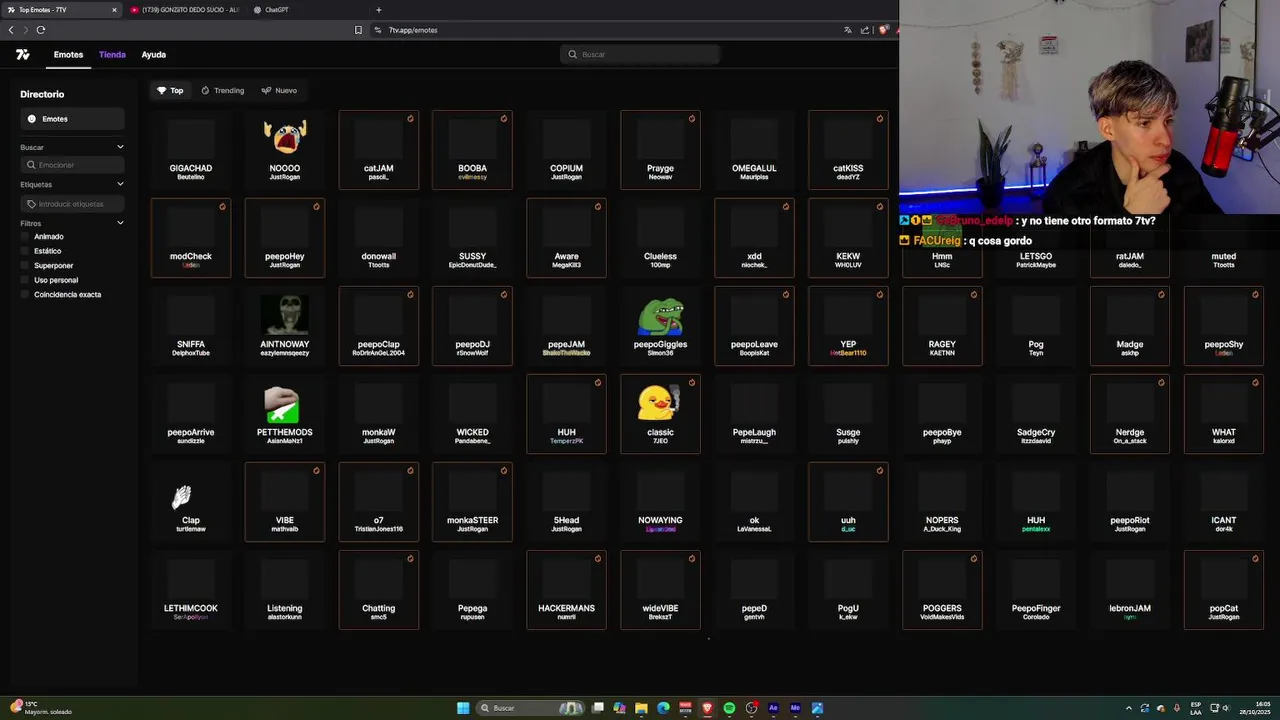Screen dimensions: 1280x720
Task: Show hidden system tray icons
Action: tap(1129, 708)
